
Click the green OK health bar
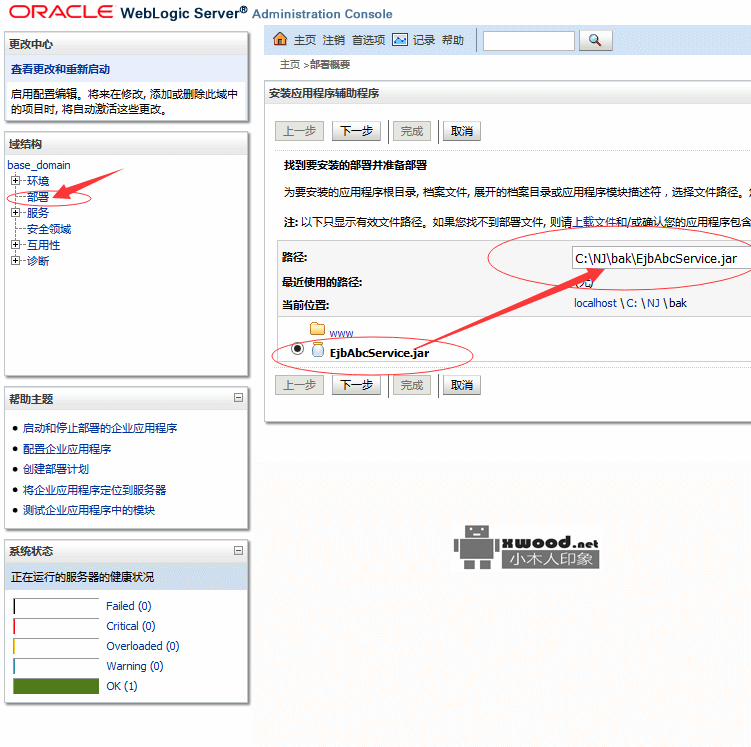56,686
